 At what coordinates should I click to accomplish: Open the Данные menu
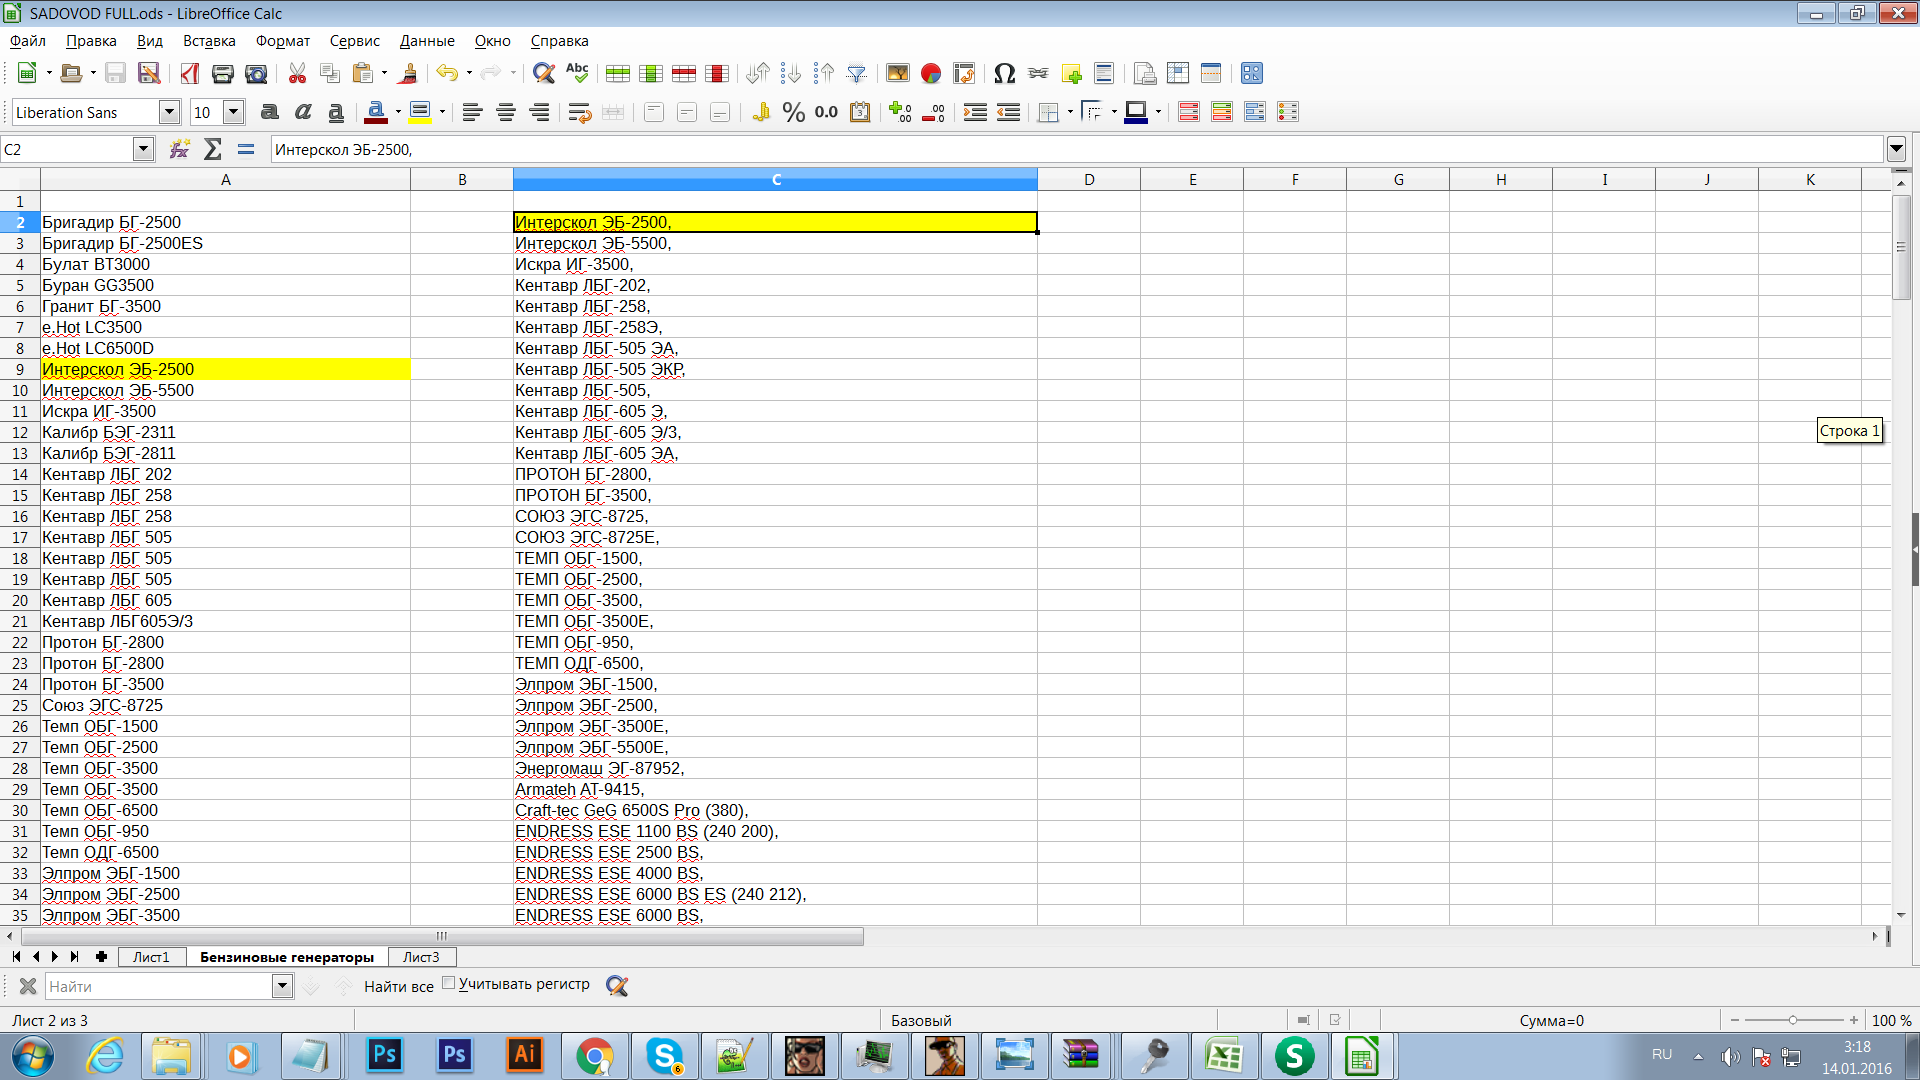click(x=427, y=41)
